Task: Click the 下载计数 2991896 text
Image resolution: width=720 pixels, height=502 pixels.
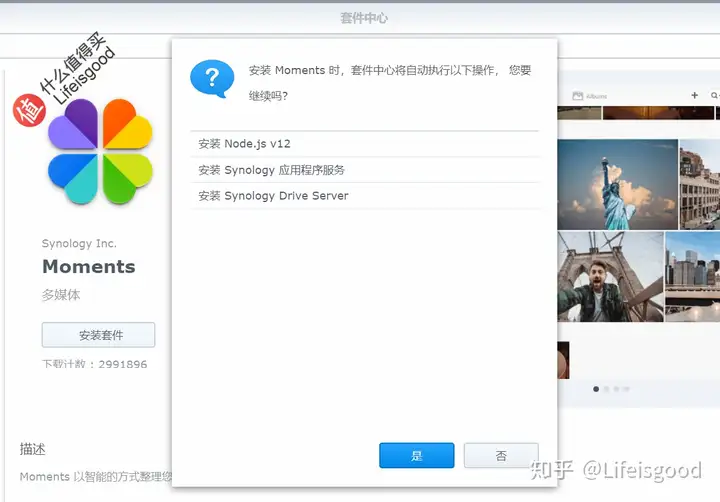Action: click(95, 364)
